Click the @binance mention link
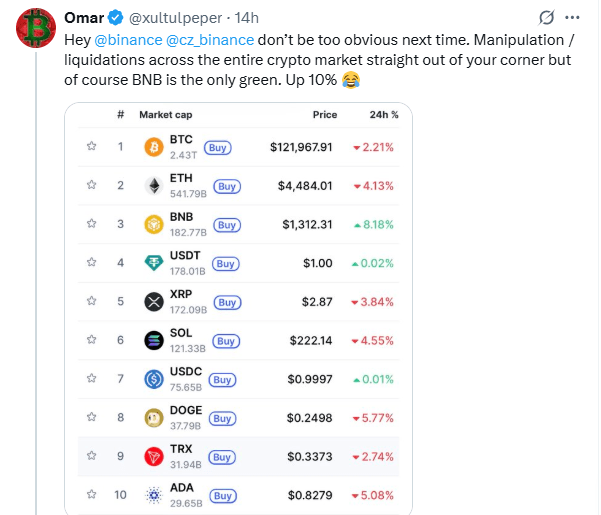The width and height of the screenshot is (601, 515). [x=128, y=42]
